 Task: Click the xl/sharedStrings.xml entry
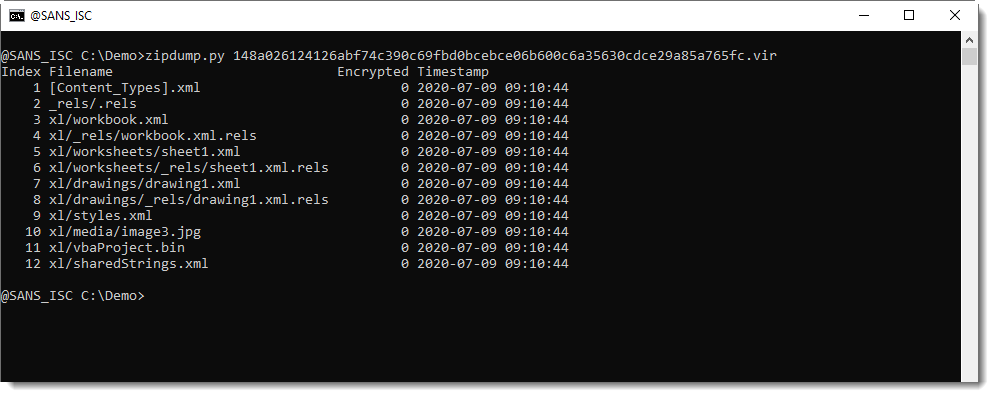pos(129,263)
